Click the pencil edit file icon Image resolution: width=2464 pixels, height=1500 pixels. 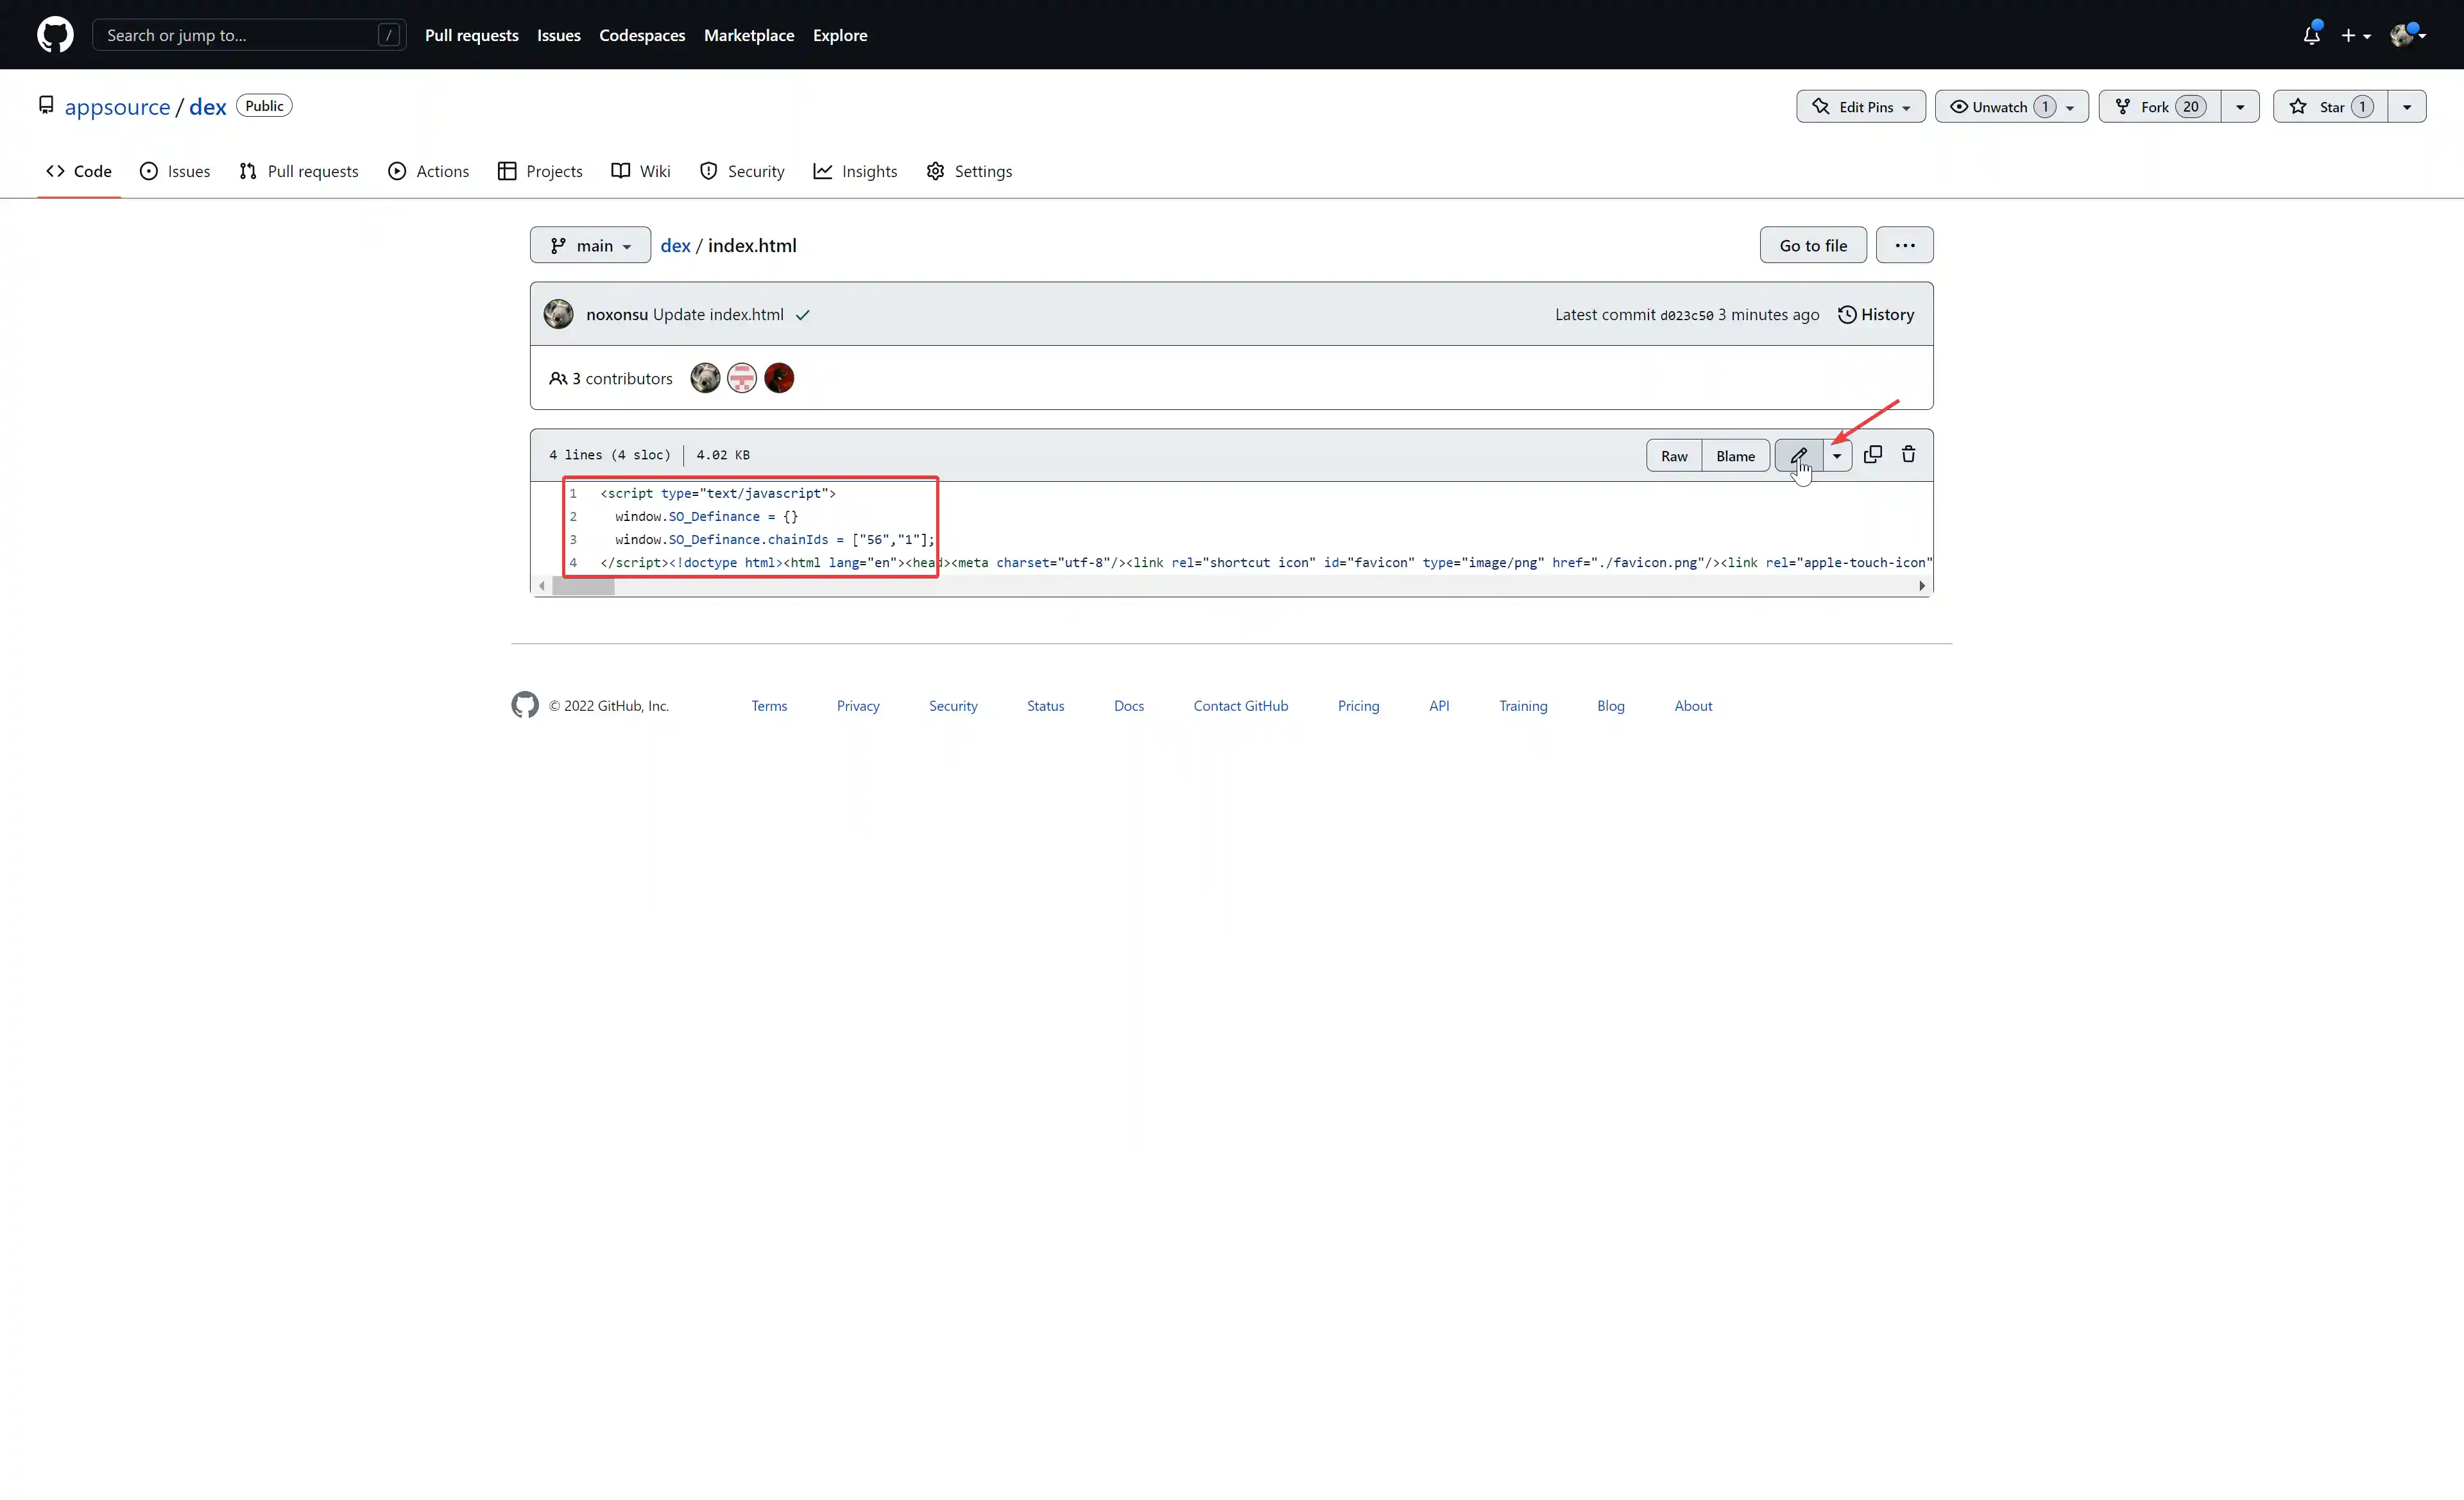tap(1798, 455)
